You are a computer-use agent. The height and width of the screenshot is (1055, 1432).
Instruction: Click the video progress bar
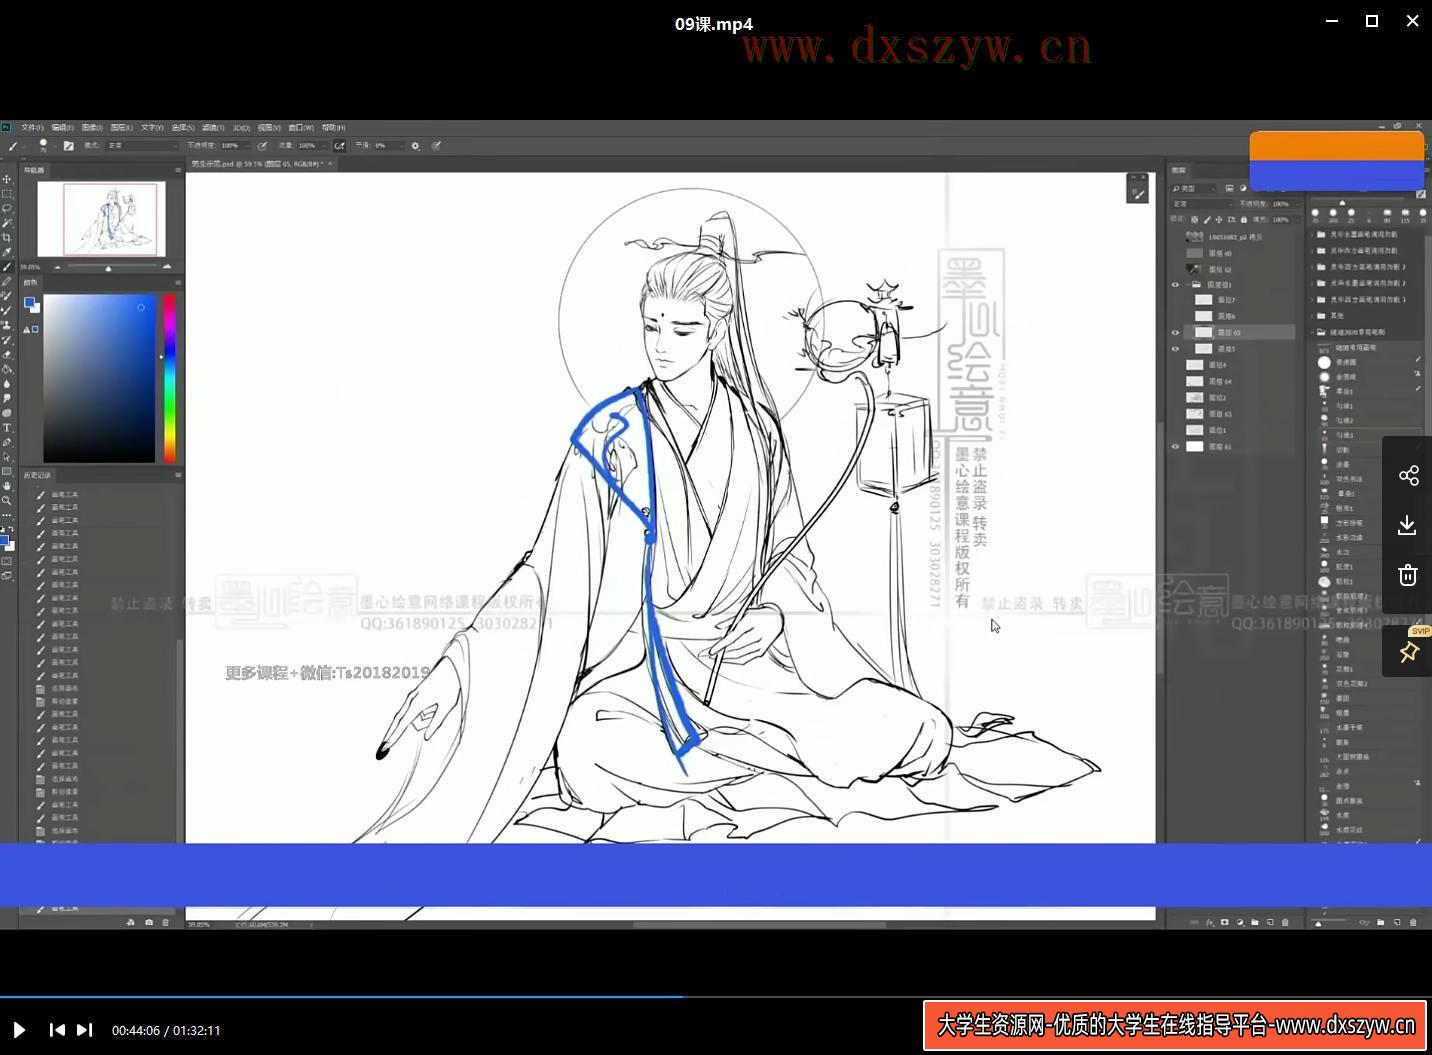[716, 996]
